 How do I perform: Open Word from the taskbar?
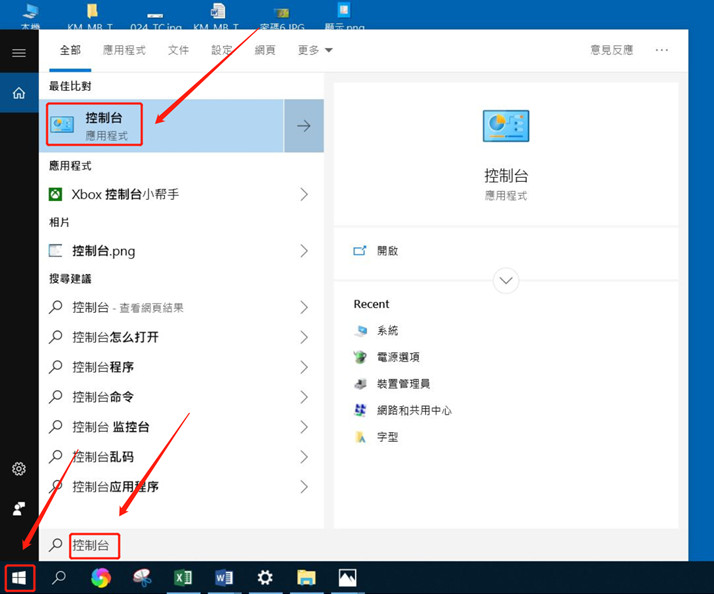pos(224,578)
